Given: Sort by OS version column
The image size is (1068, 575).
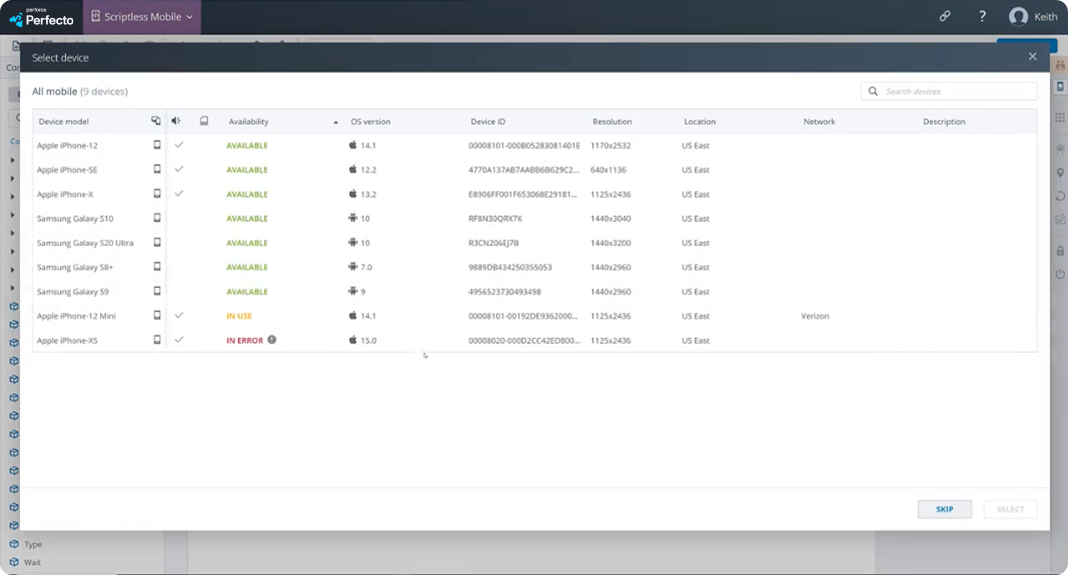Looking at the screenshot, I should 371,121.
